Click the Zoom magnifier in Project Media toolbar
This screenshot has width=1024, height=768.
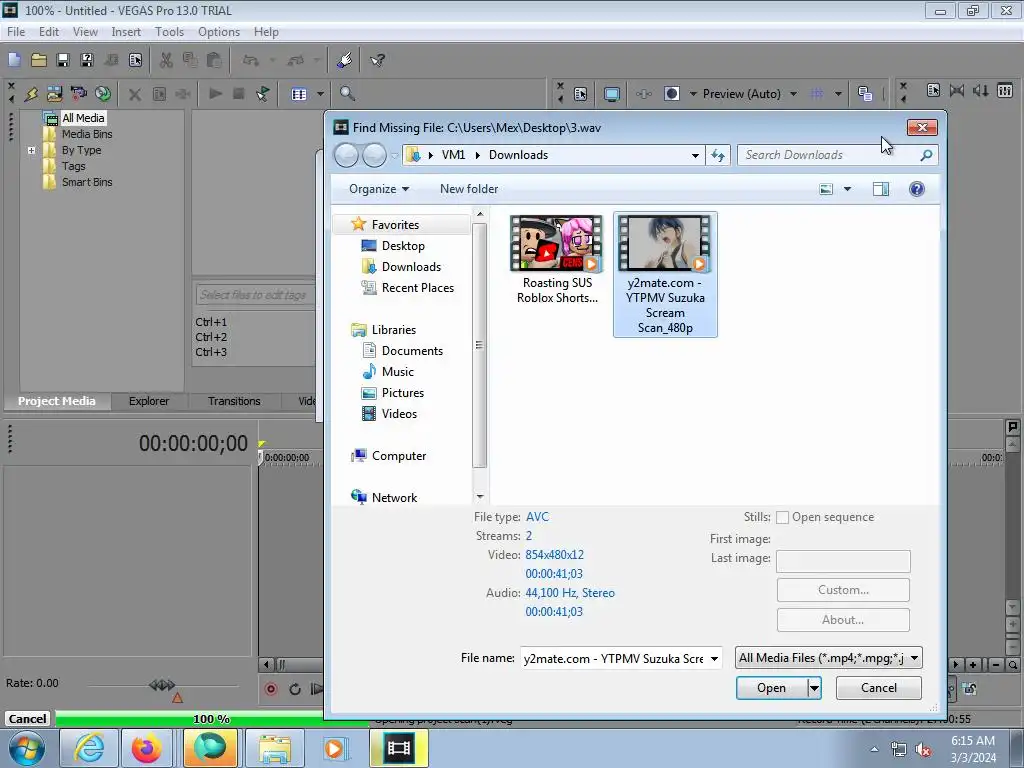347,94
